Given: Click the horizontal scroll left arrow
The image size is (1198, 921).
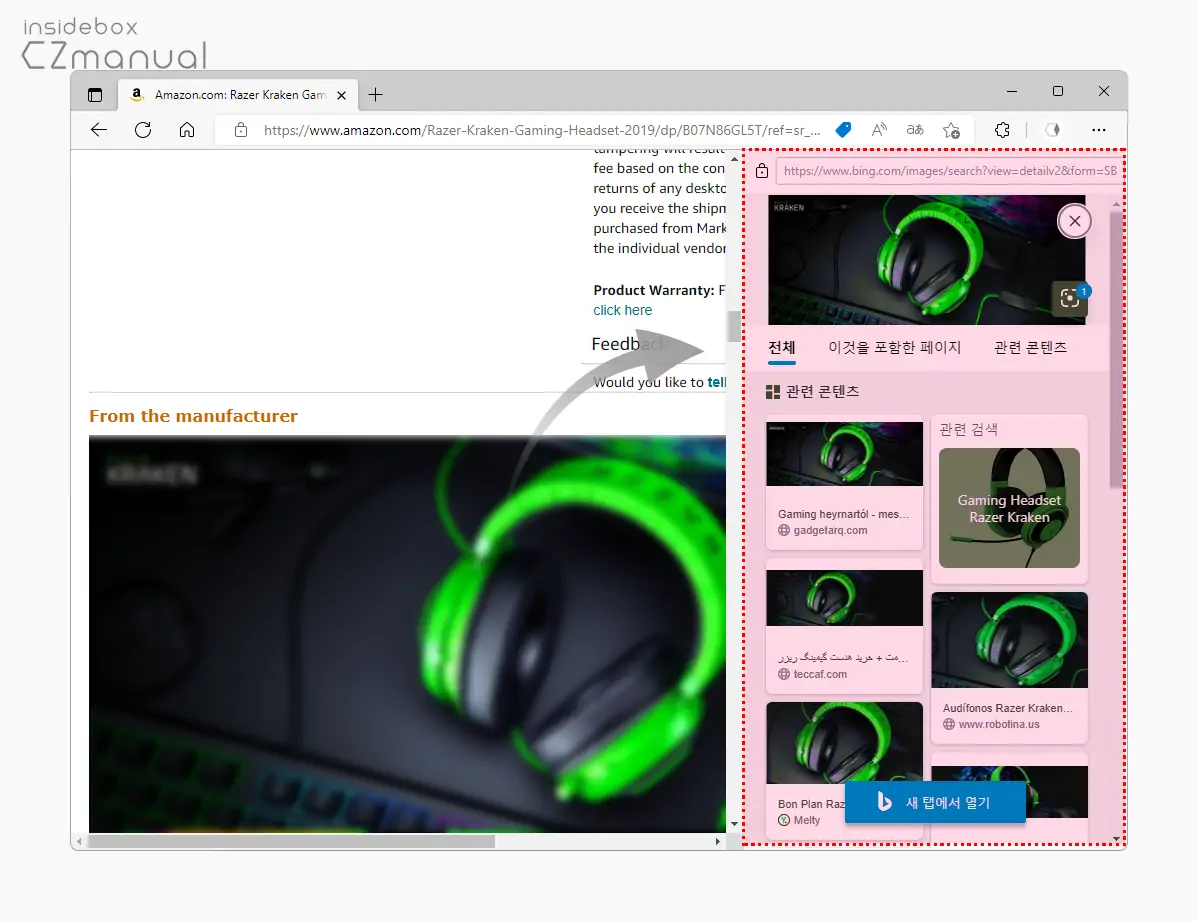Looking at the screenshot, I should (x=79, y=842).
